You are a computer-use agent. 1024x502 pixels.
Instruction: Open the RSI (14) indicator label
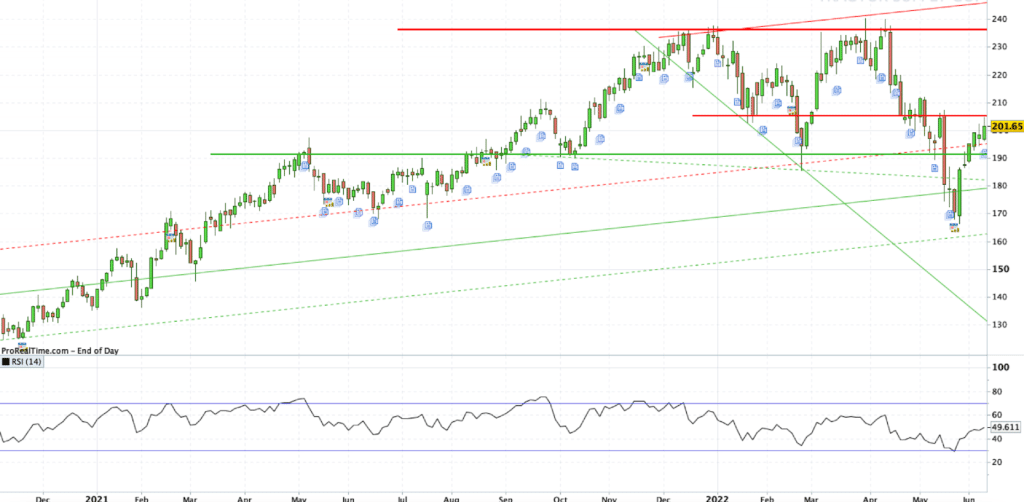pyautogui.click(x=28, y=363)
